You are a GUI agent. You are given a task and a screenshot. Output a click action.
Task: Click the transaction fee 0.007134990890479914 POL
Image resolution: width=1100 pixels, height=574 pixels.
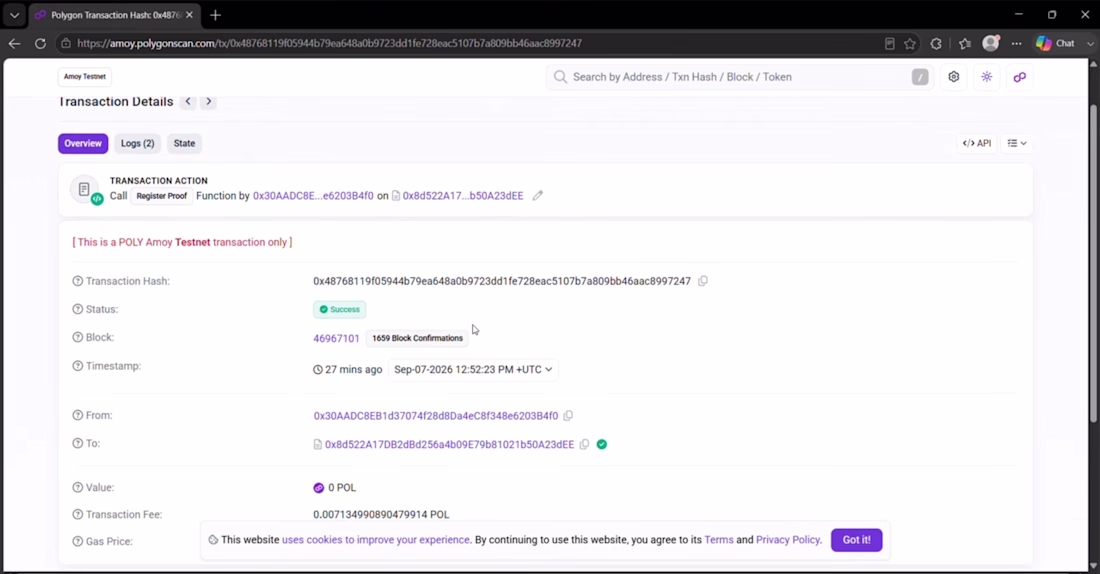(381, 514)
